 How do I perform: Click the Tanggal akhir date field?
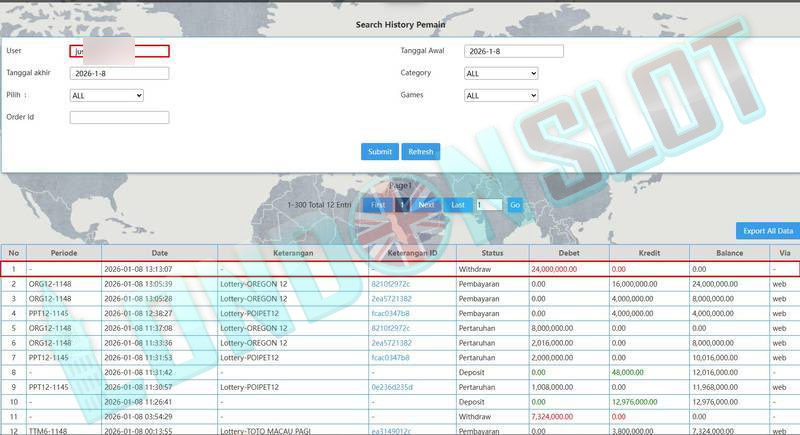[x=119, y=73]
